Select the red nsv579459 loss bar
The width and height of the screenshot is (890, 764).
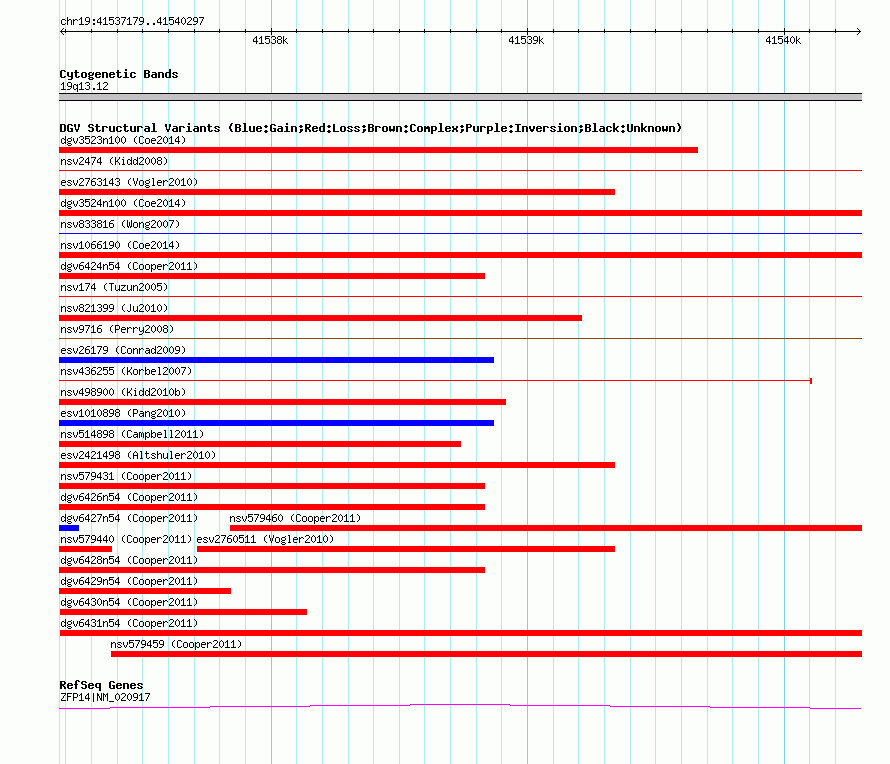point(486,654)
